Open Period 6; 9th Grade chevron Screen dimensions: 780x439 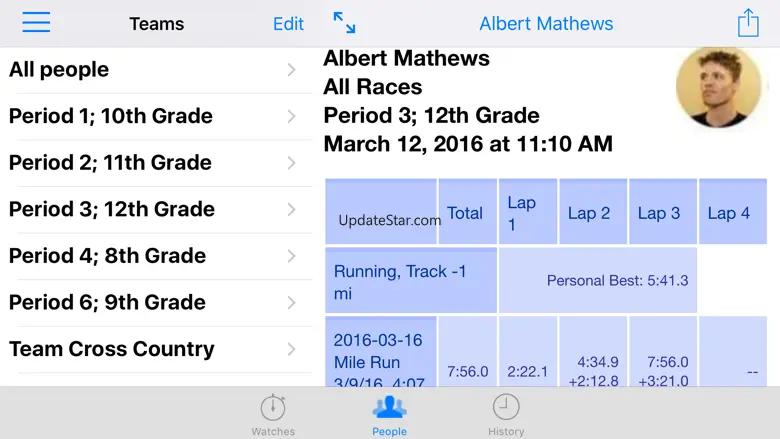292,302
